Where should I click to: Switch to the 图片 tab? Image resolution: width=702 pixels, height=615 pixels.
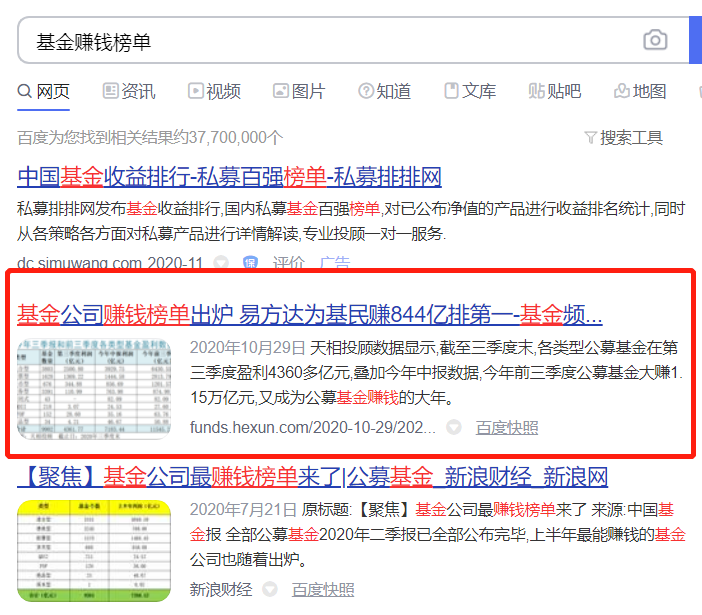299,92
